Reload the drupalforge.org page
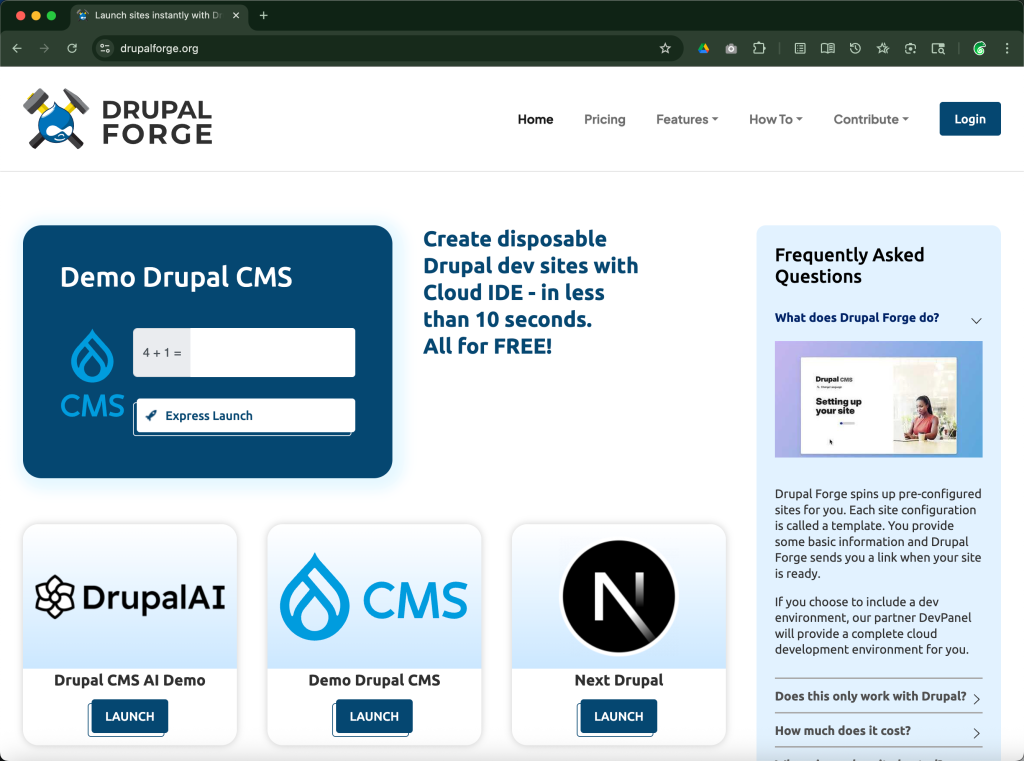1024x761 pixels. pyautogui.click(x=72, y=48)
